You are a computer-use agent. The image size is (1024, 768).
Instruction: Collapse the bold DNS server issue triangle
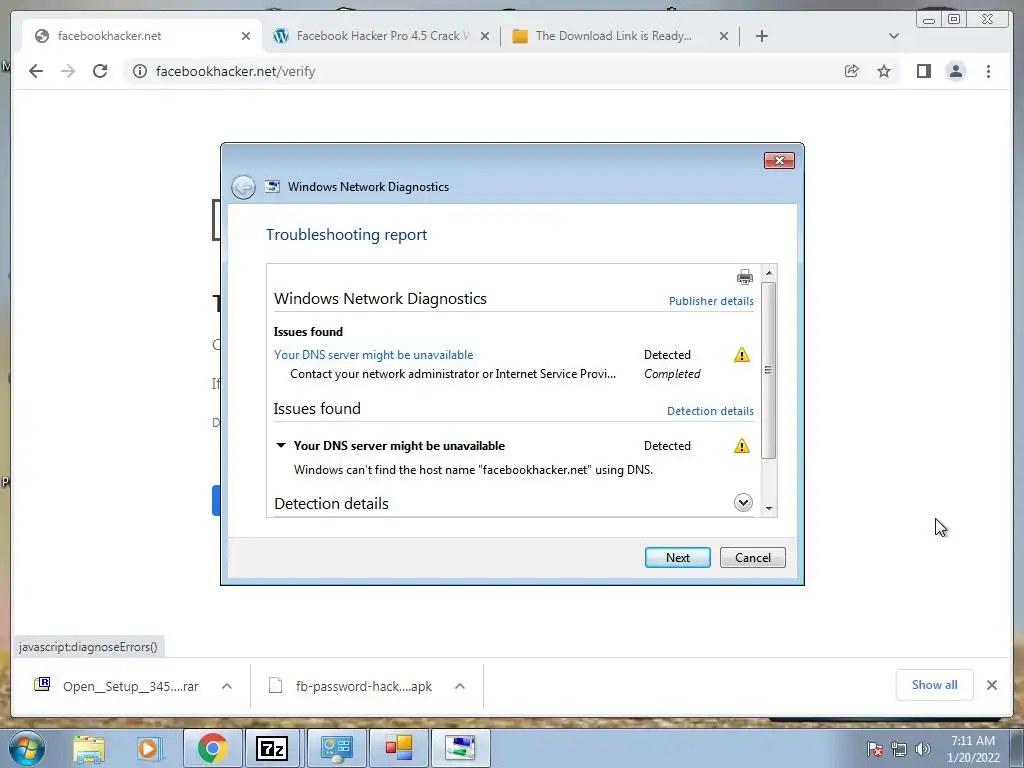click(x=281, y=445)
